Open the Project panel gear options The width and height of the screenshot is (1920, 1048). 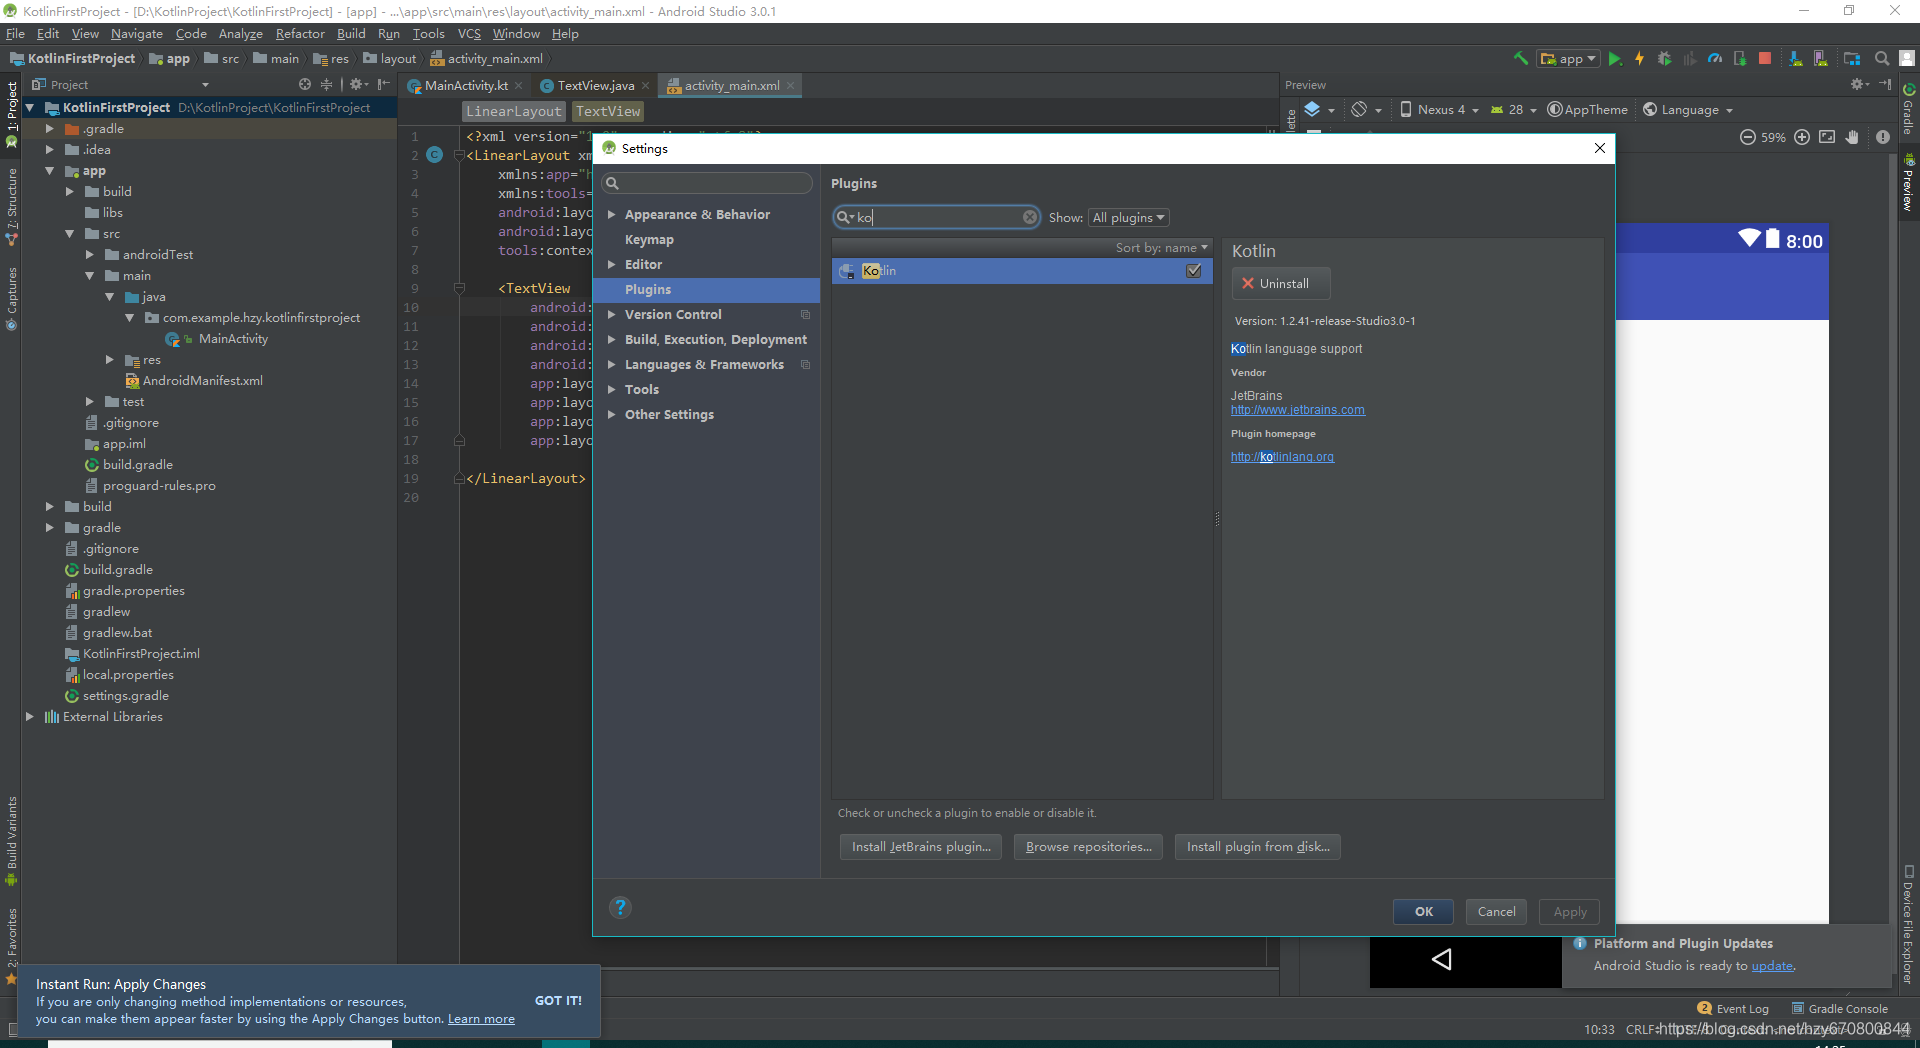point(358,85)
